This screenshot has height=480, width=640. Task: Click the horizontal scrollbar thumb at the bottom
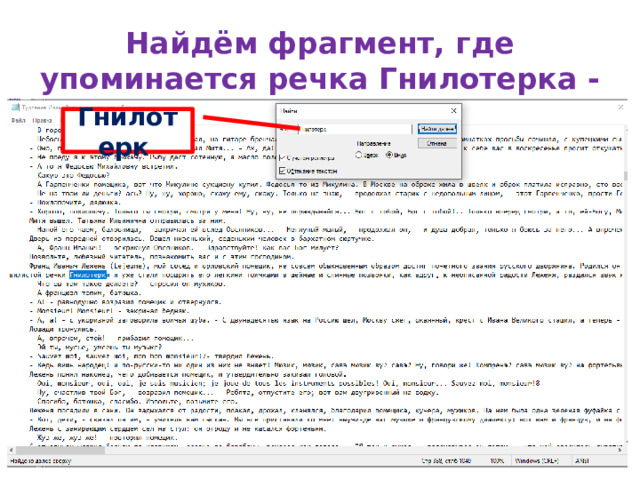[x=60, y=450]
